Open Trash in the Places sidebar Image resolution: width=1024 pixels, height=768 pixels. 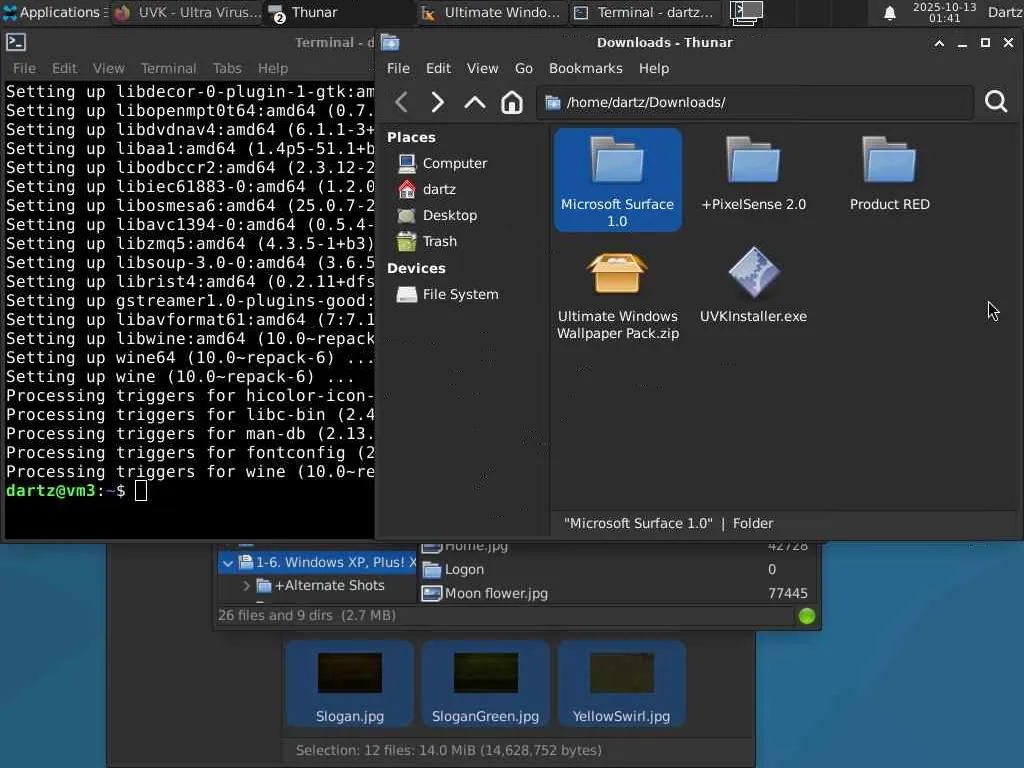pos(426,242)
